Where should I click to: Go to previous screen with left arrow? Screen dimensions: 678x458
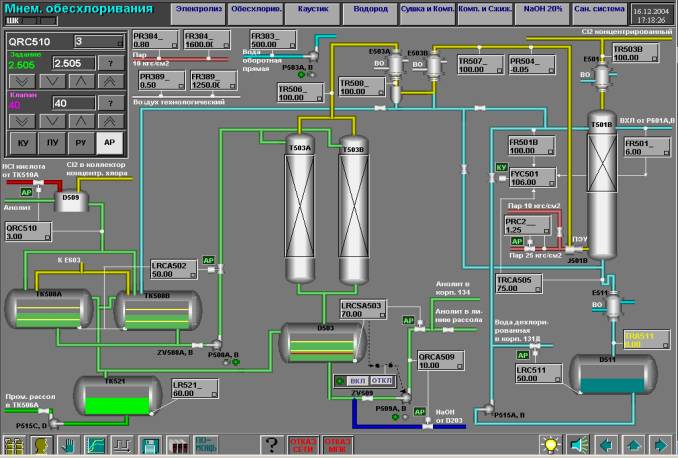pos(607,444)
